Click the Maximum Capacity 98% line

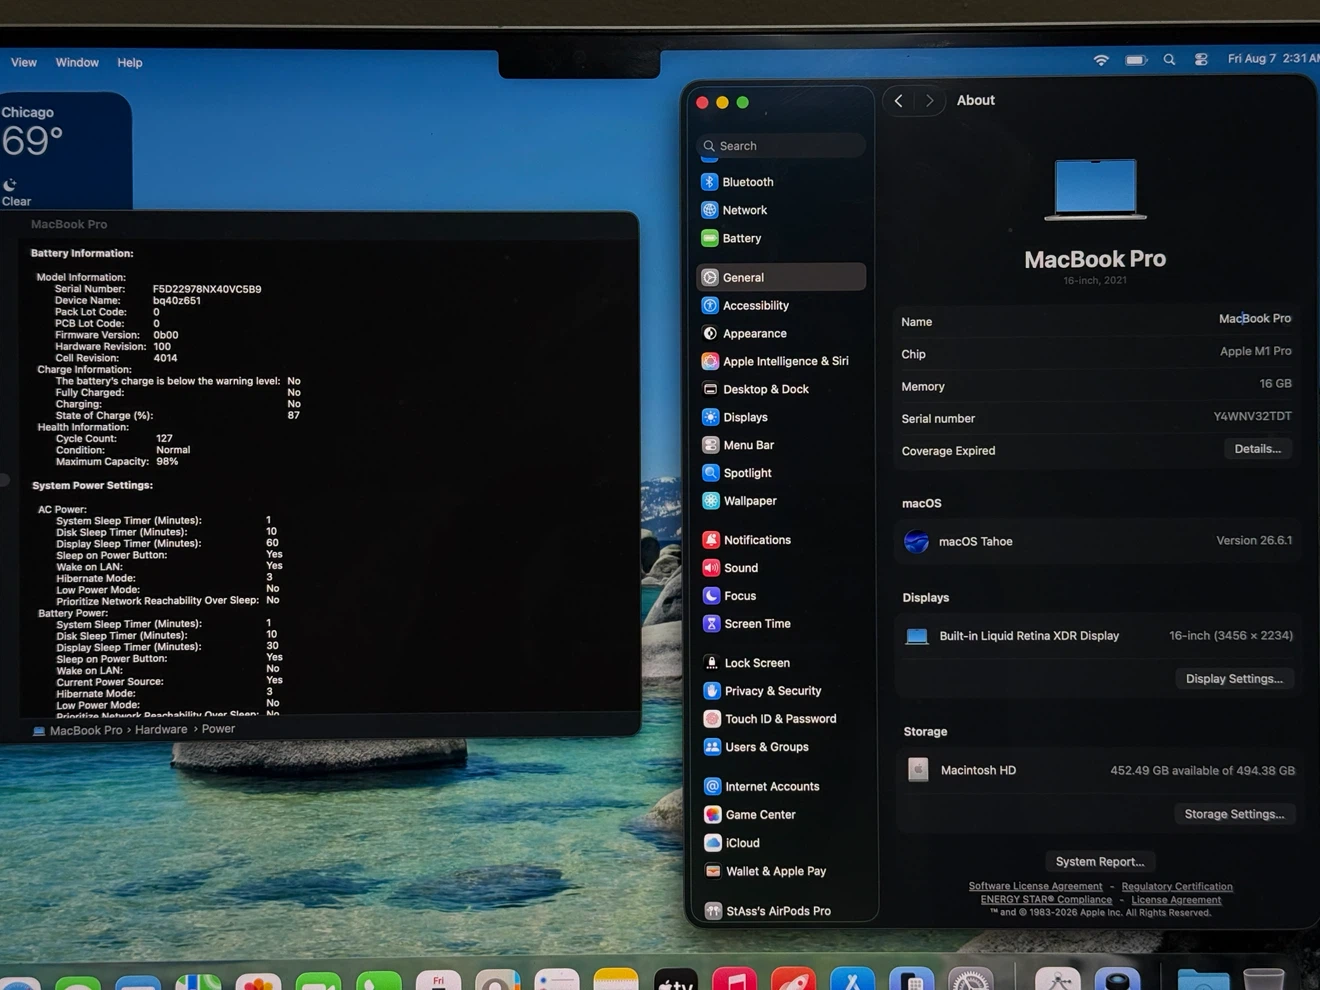coord(117,462)
